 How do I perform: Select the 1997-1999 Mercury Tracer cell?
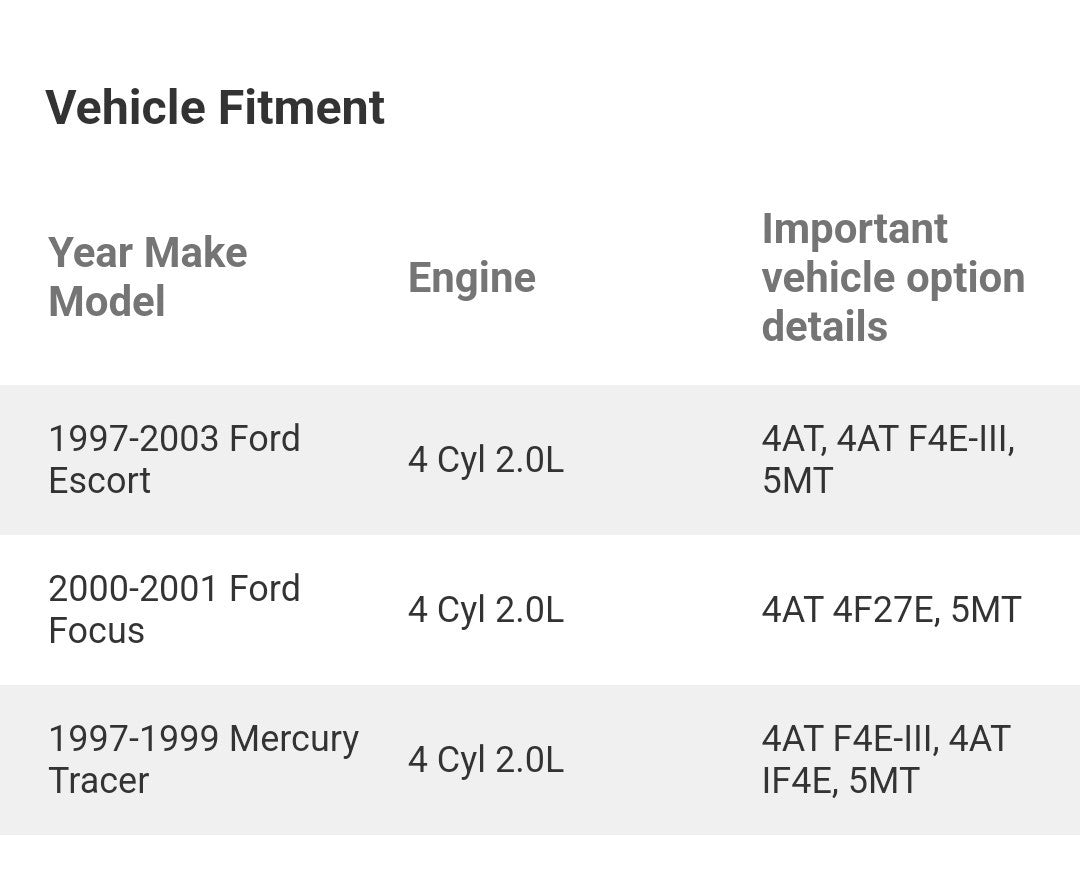click(204, 760)
